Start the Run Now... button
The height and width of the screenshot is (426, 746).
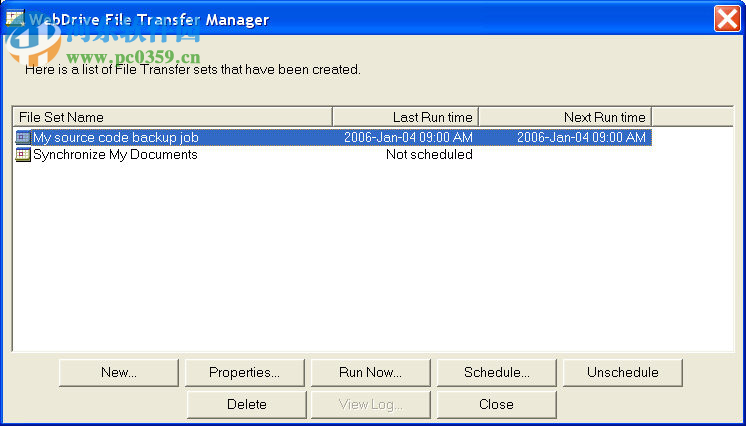pyautogui.click(x=371, y=372)
